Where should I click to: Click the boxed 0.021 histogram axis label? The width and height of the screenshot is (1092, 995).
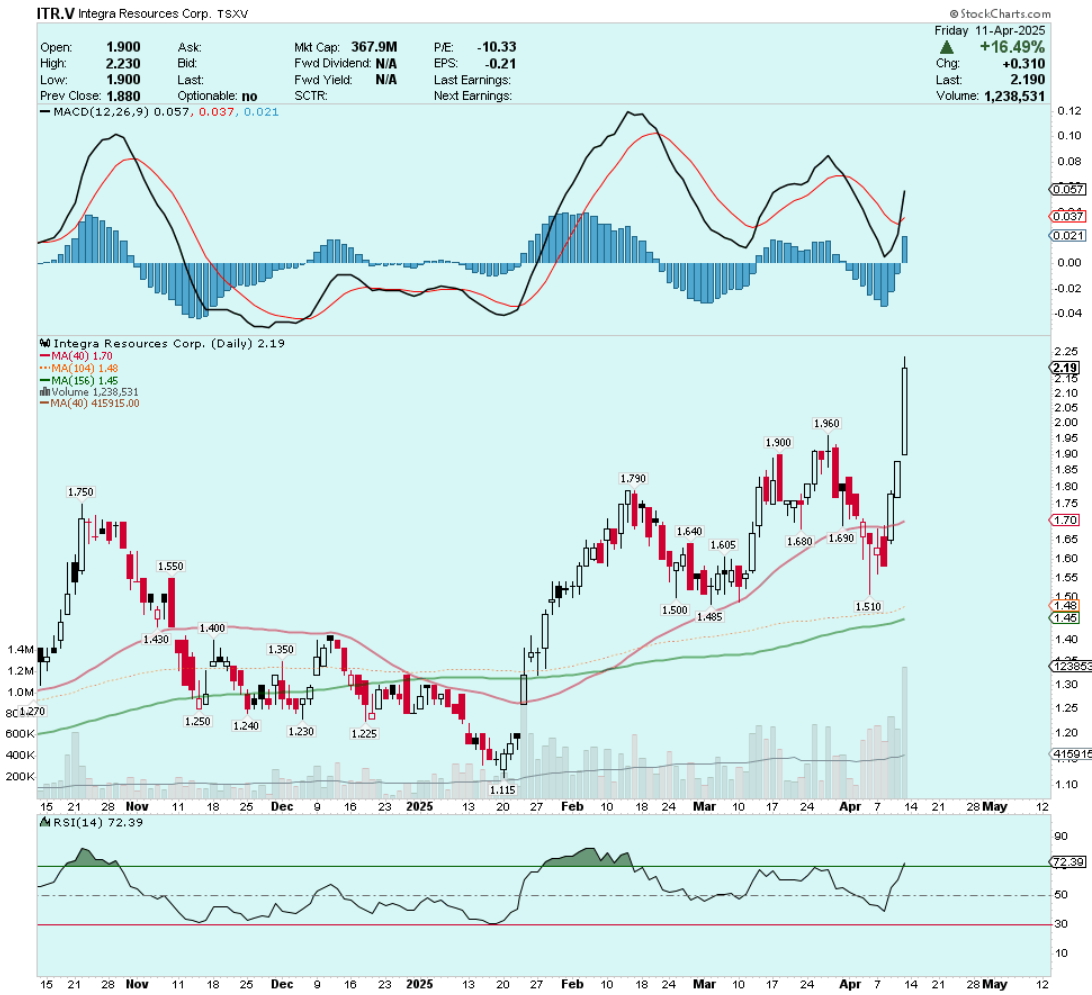(x=1067, y=235)
